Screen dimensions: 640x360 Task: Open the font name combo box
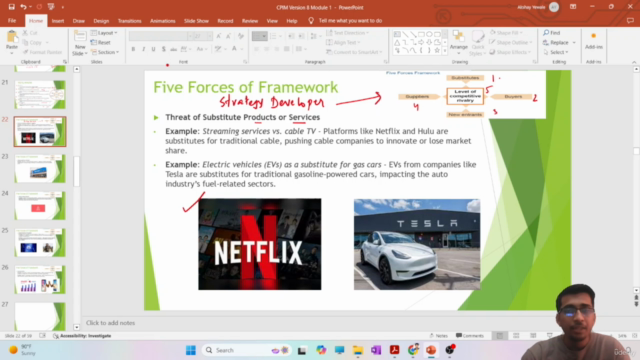(x=160, y=36)
